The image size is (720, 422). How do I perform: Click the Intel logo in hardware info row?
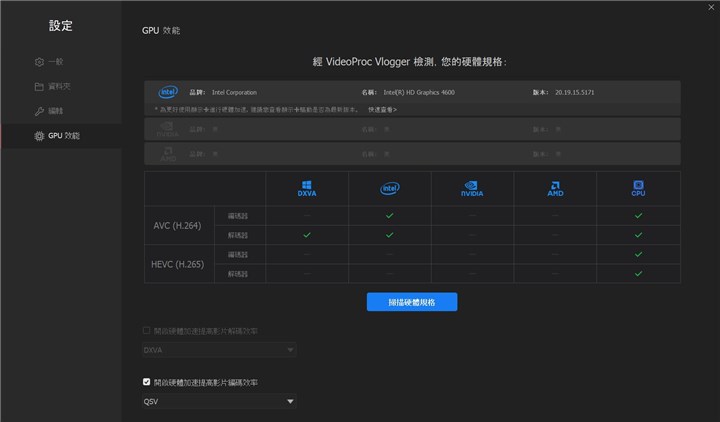168,92
